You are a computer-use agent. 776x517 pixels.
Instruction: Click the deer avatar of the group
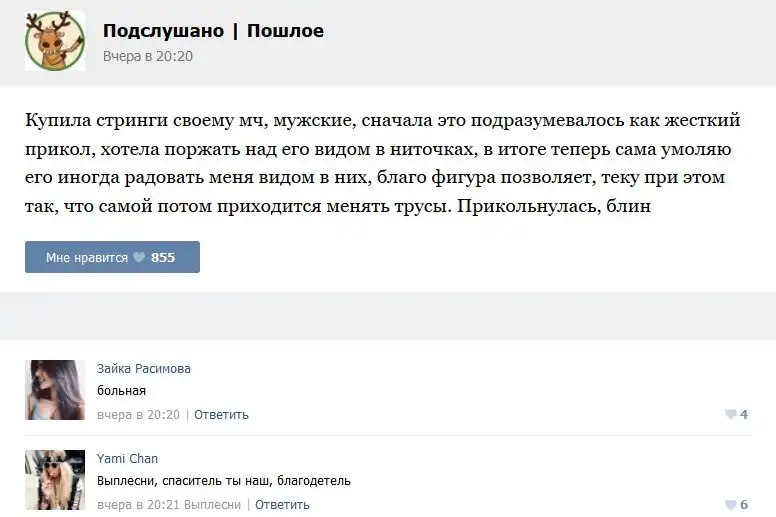(54, 42)
